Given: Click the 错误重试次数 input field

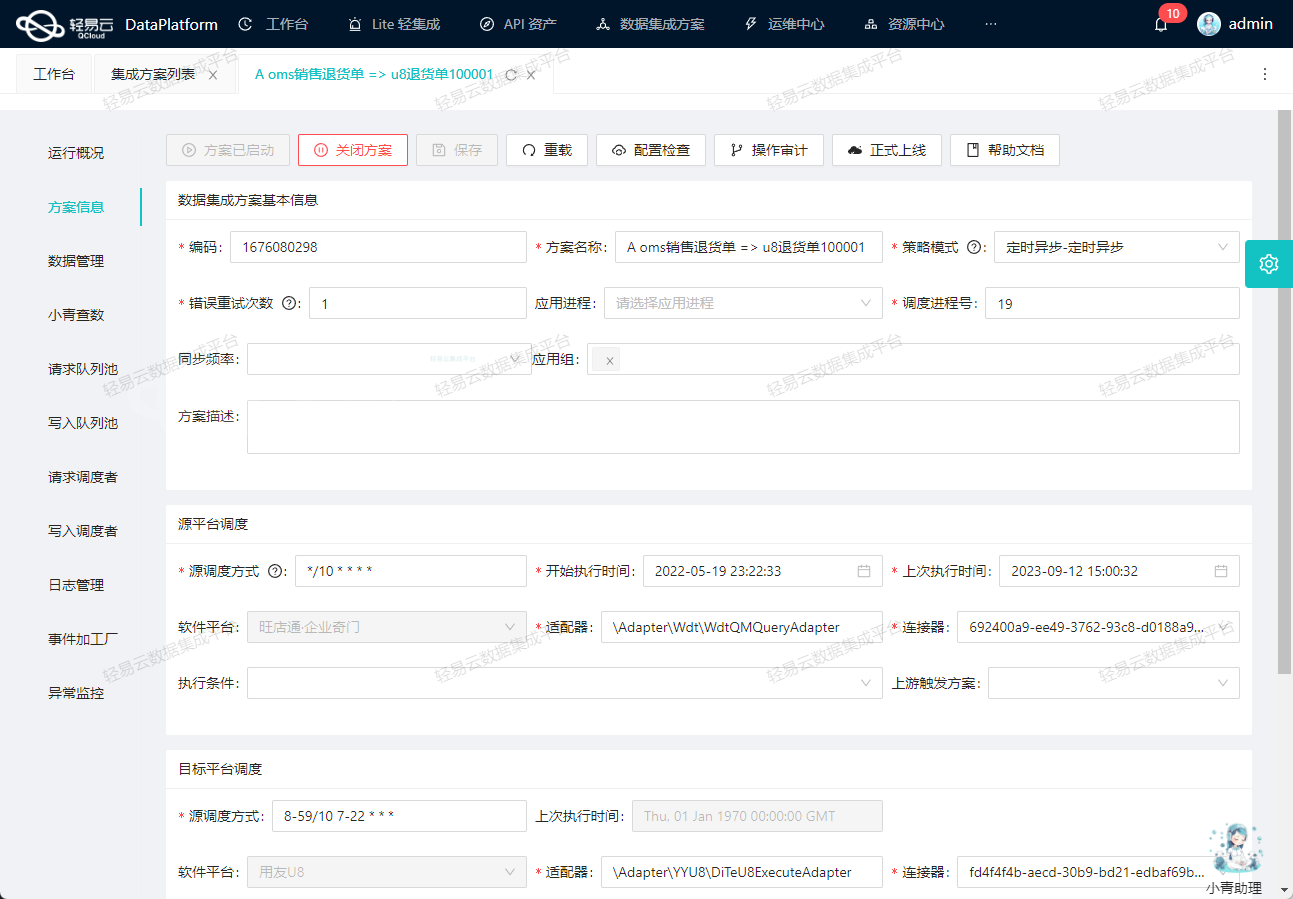Looking at the screenshot, I should 418,303.
